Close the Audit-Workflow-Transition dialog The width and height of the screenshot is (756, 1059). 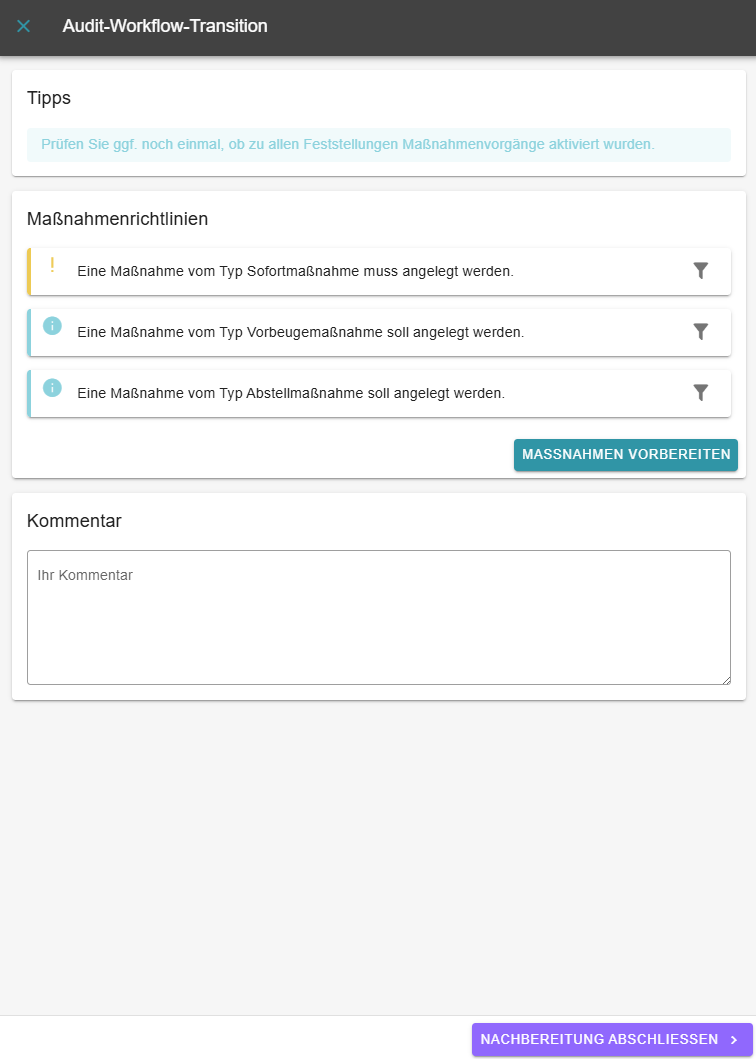[24, 26]
